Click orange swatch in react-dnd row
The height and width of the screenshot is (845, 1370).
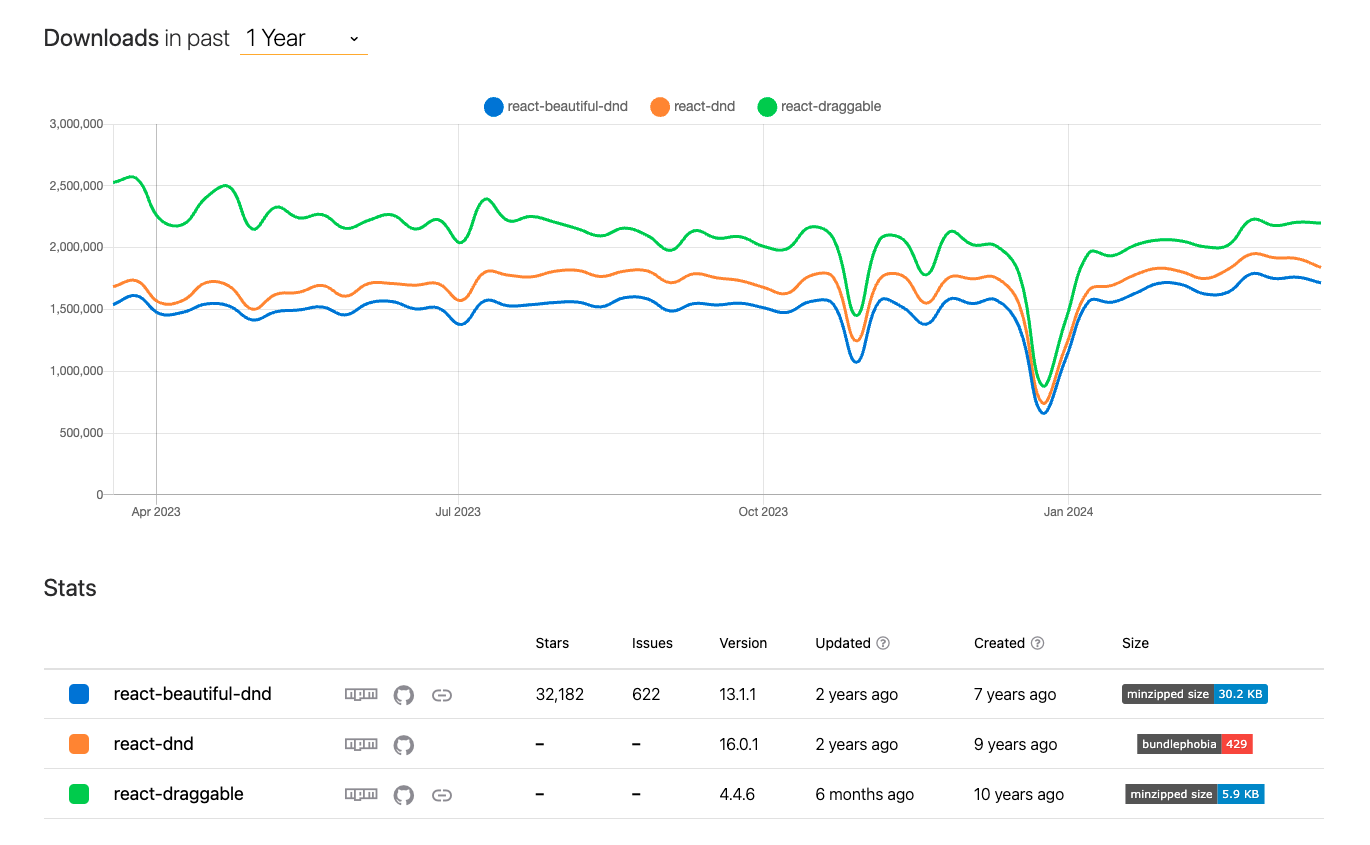[79, 744]
